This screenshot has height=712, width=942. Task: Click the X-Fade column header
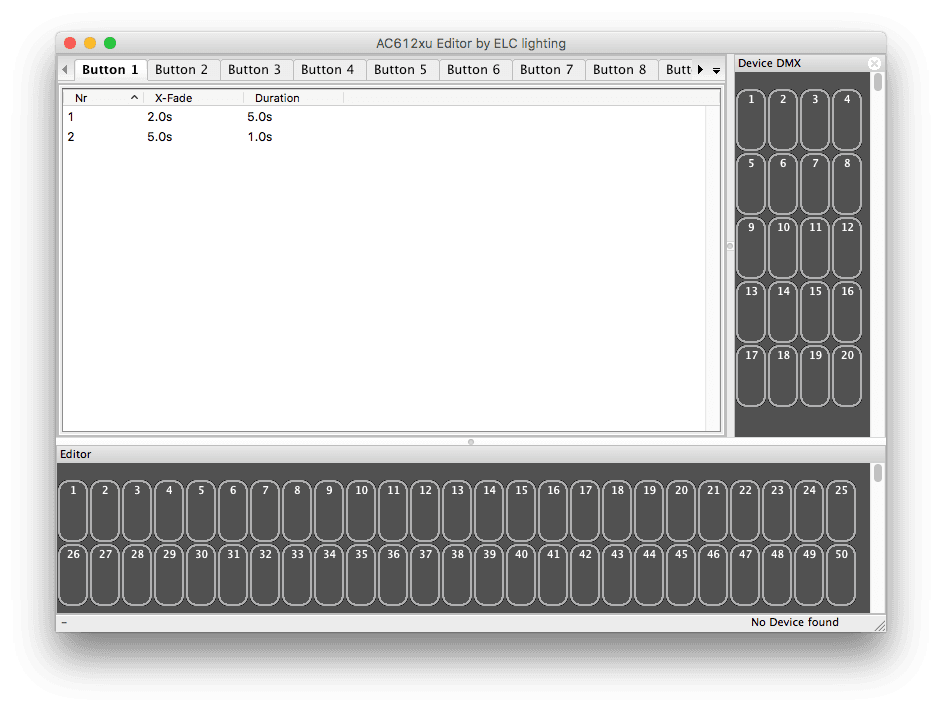[193, 98]
